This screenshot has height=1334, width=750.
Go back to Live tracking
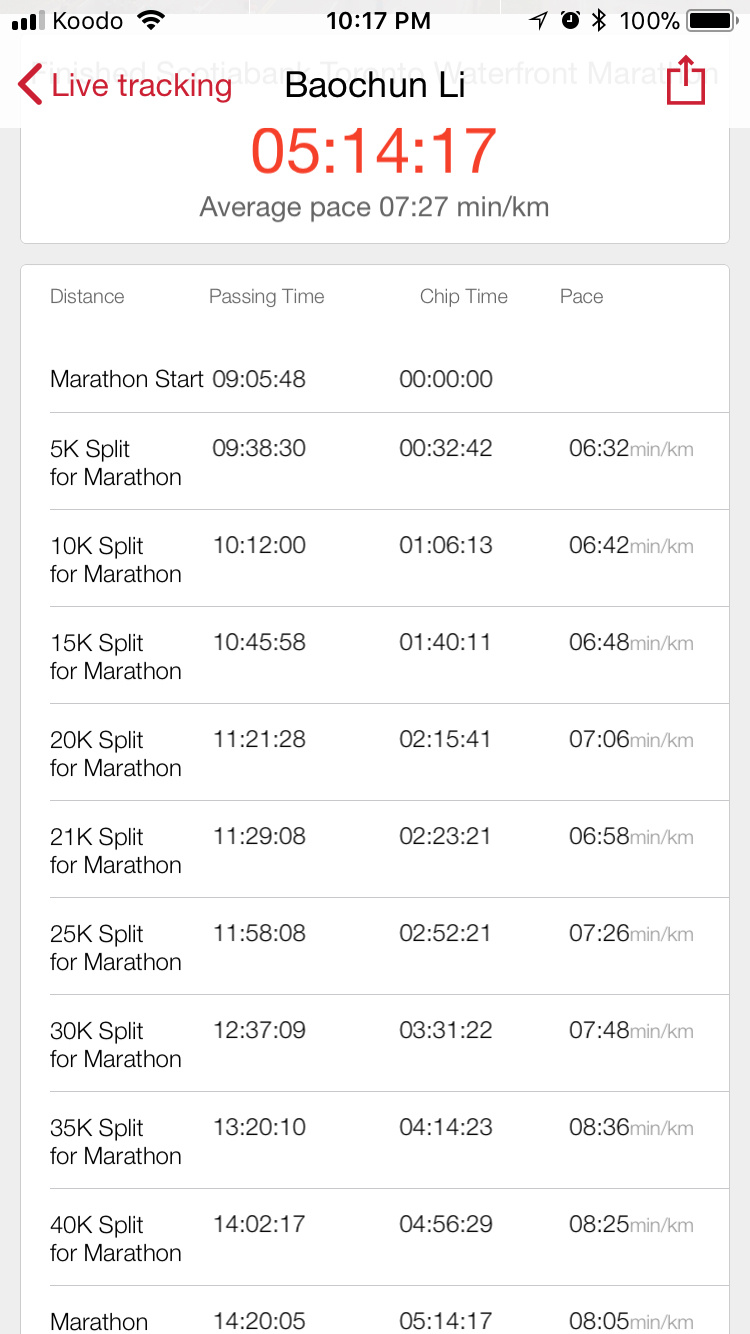click(x=141, y=85)
